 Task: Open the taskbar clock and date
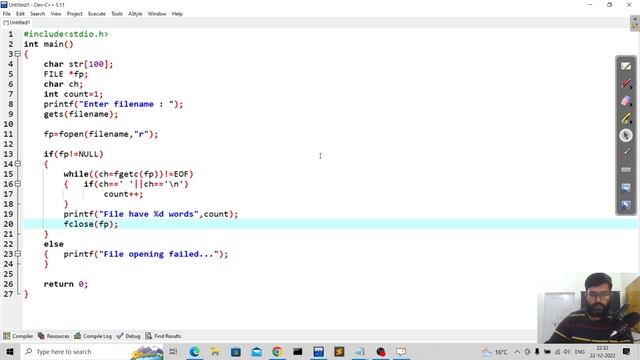[x=602, y=351]
